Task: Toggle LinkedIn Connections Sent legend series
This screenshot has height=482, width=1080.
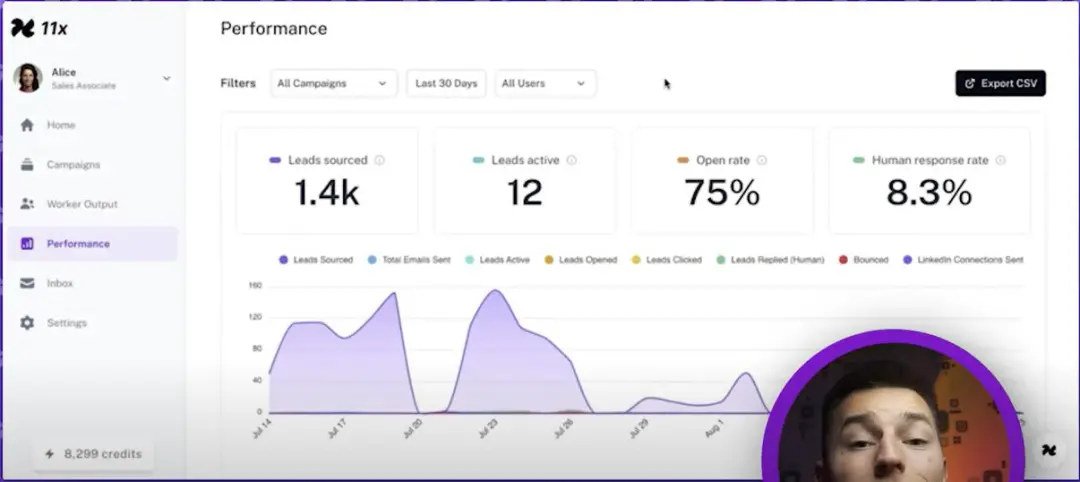Action: [963, 260]
